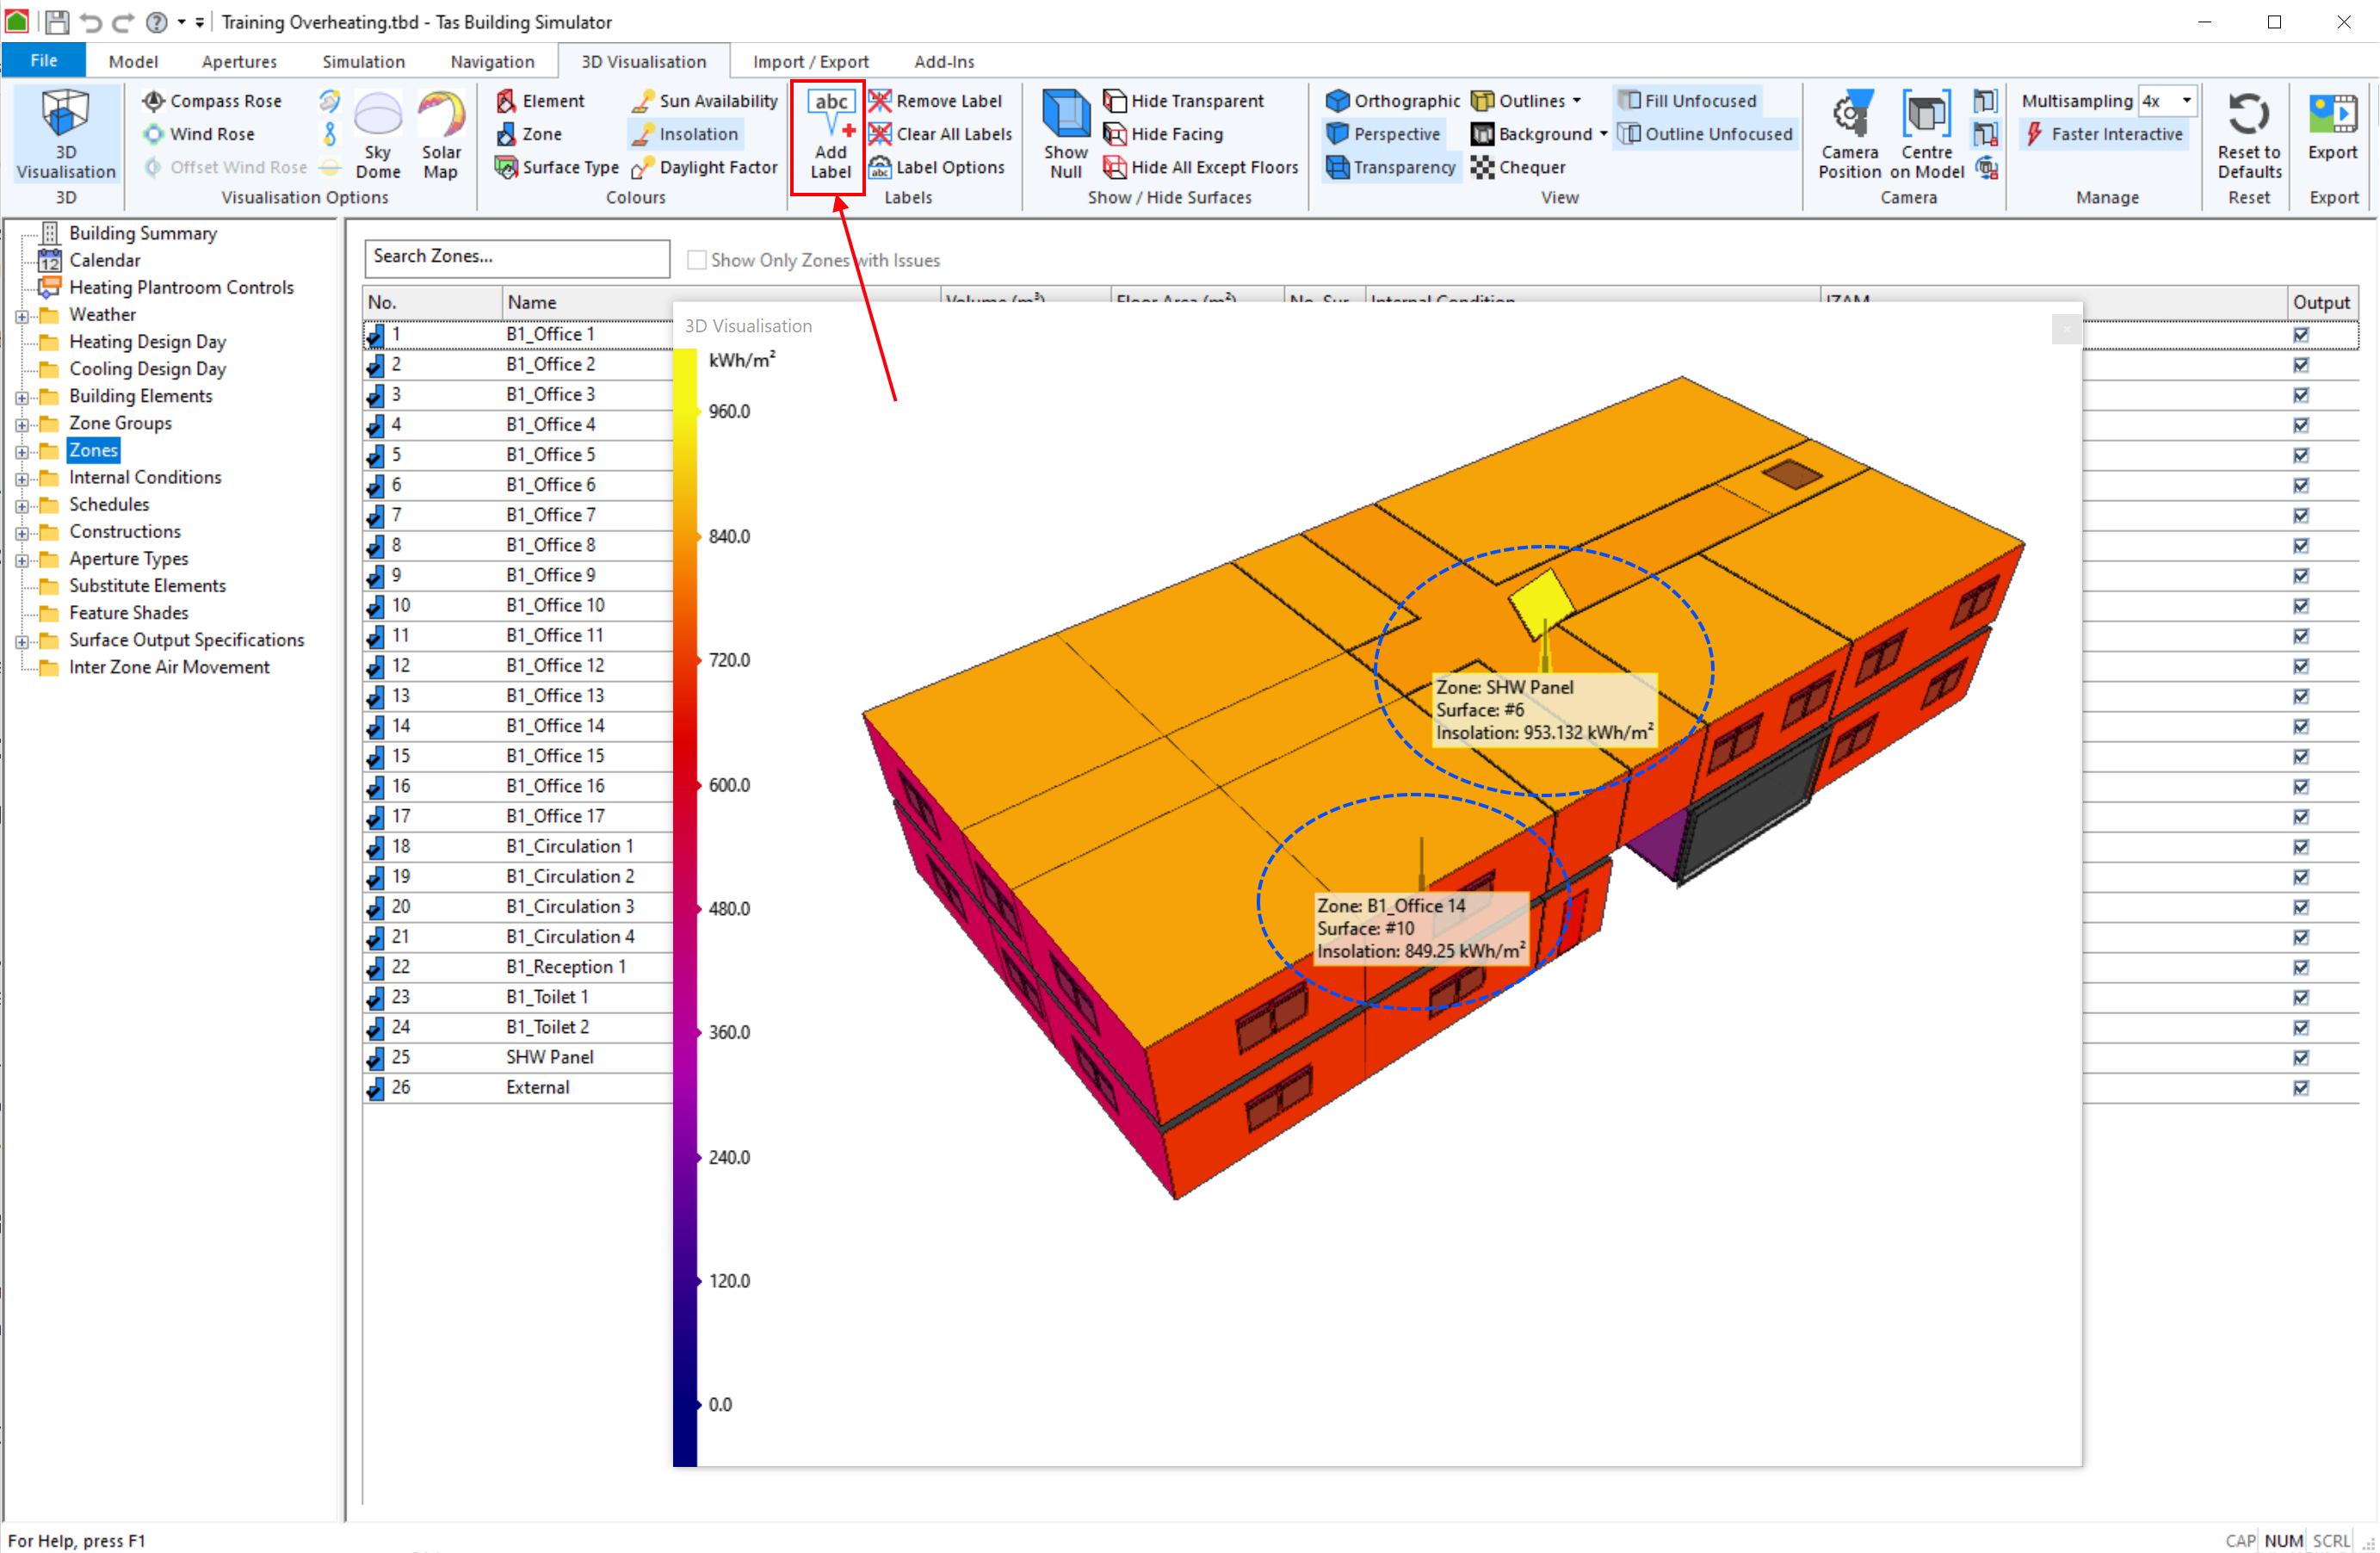Click Show Null surfaces

click(x=1066, y=134)
